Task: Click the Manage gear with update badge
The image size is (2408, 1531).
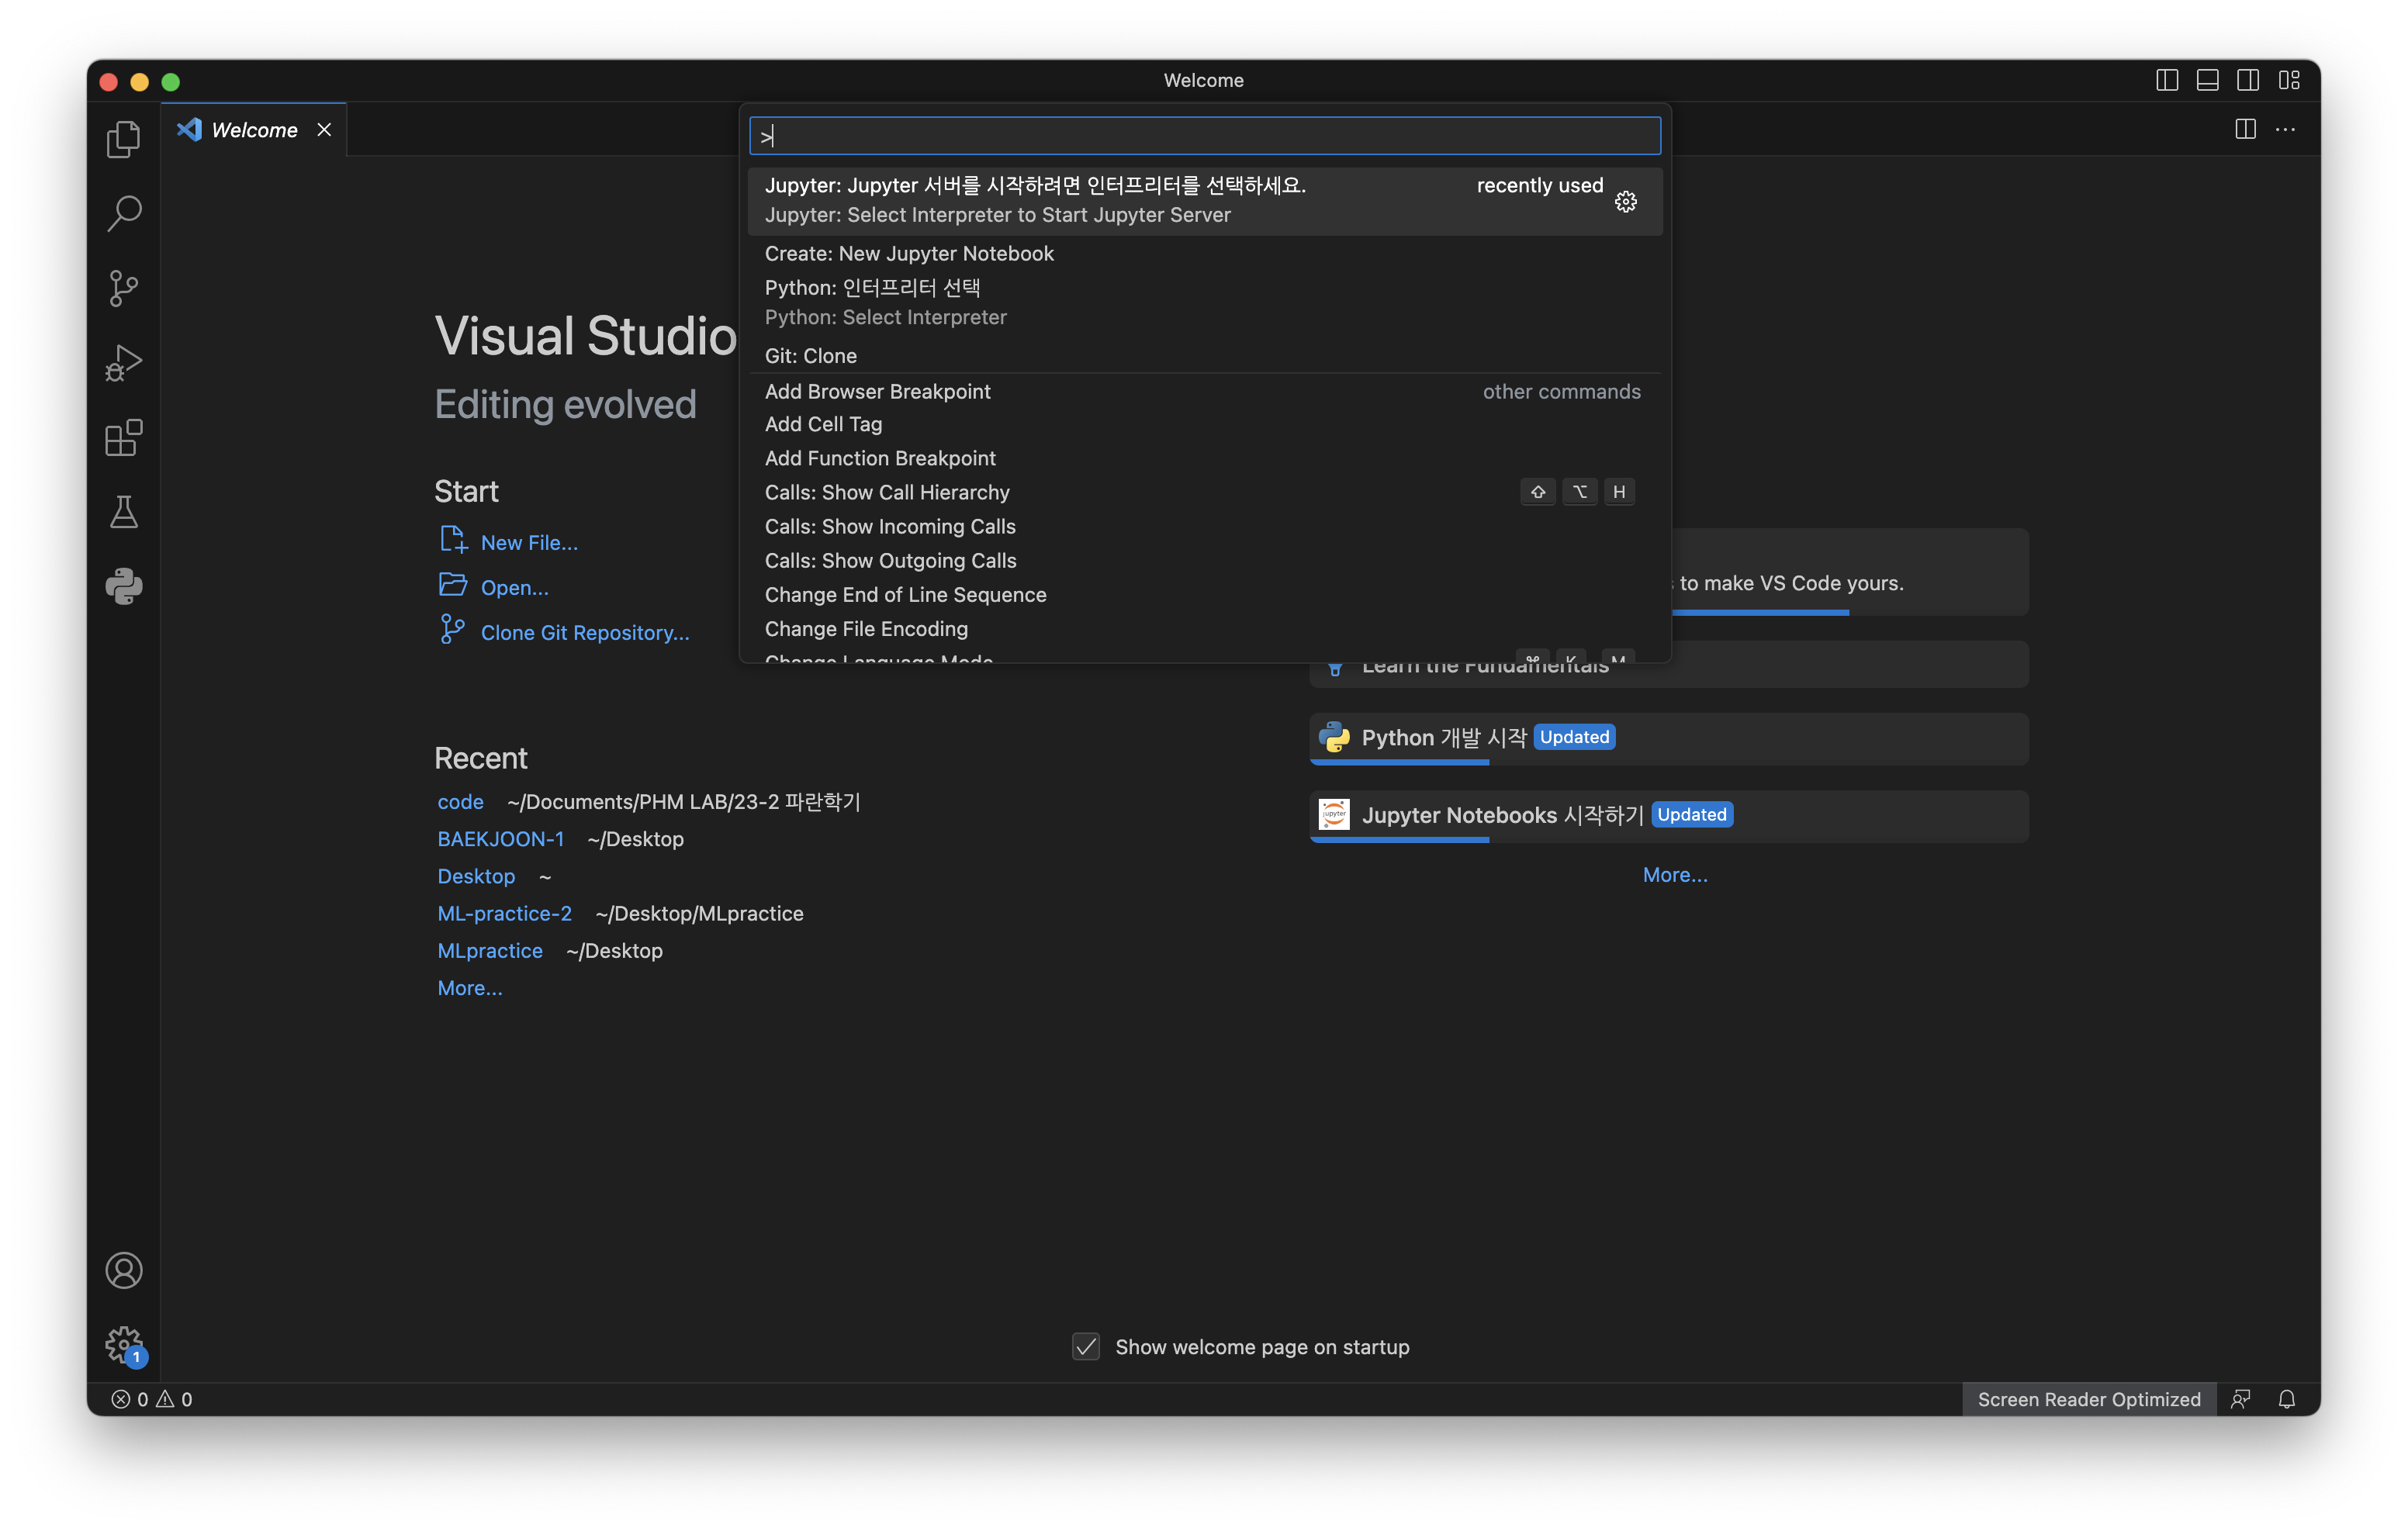Action: click(x=124, y=1344)
